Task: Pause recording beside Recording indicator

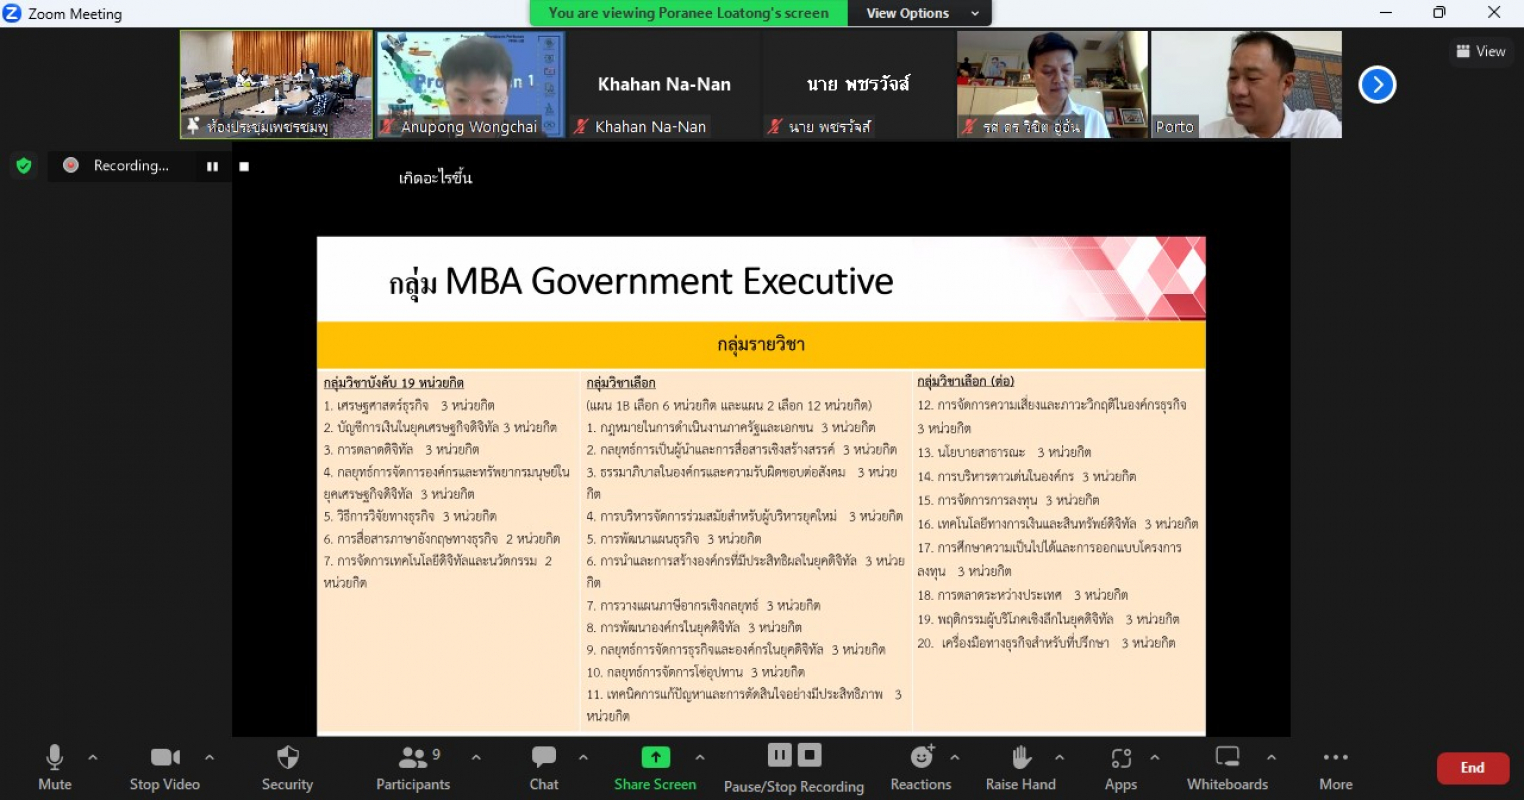Action: click(212, 167)
